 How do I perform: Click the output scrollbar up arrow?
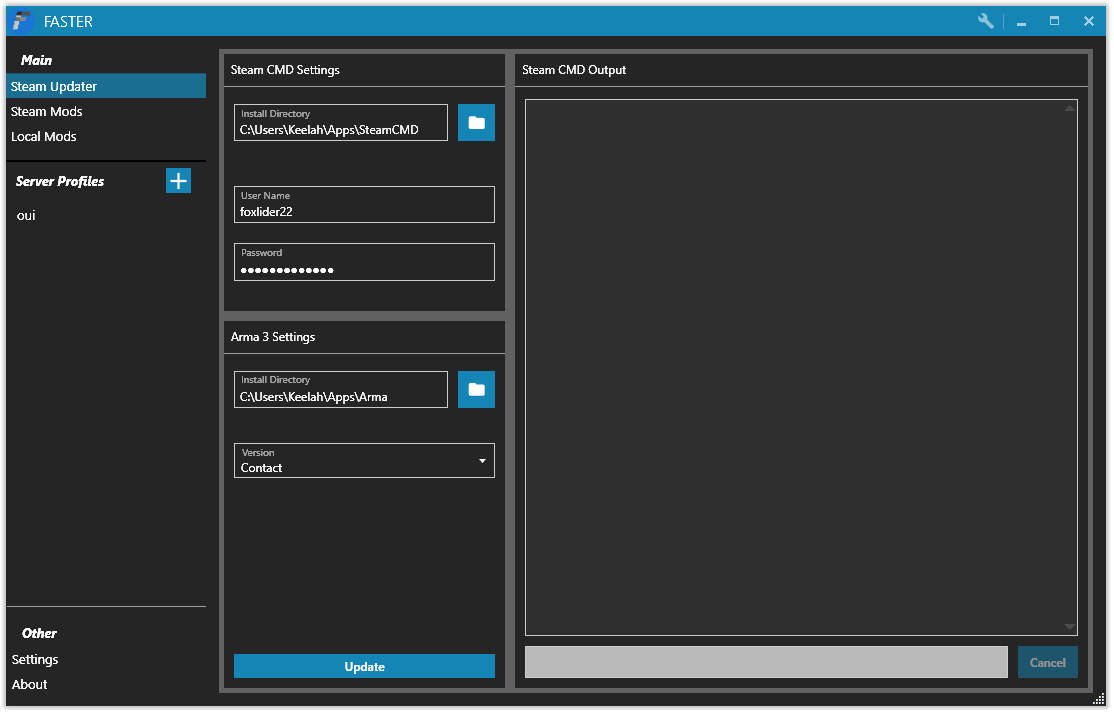(1069, 108)
